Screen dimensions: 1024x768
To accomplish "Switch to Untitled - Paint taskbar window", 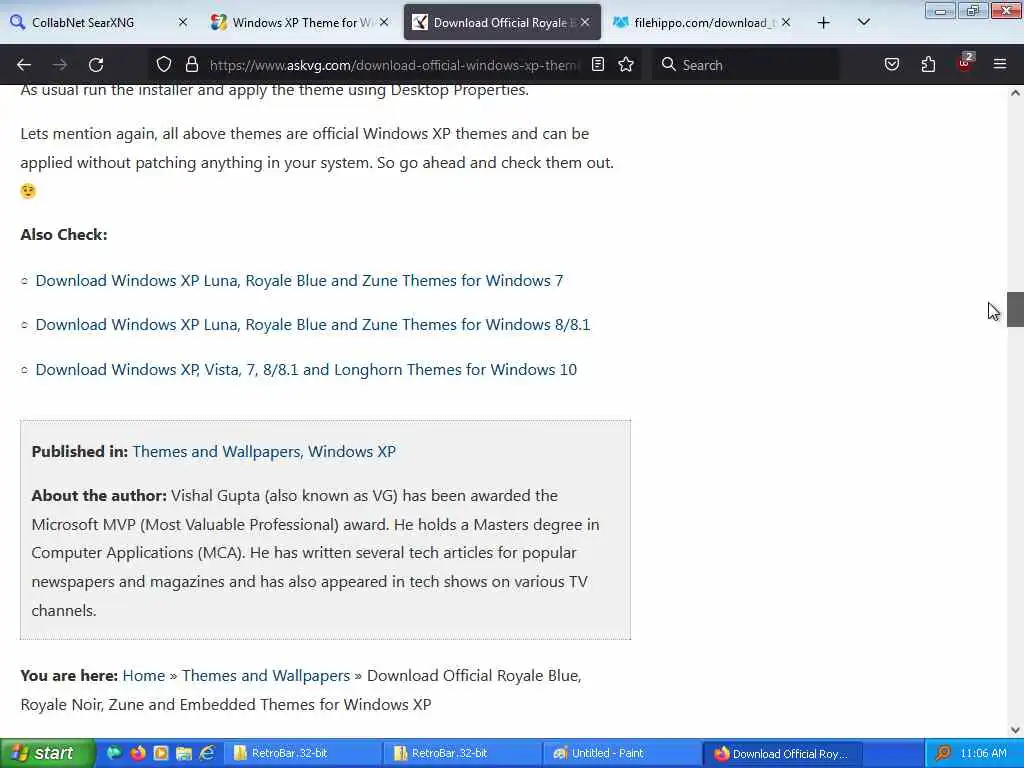I will [x=622, y=754].
